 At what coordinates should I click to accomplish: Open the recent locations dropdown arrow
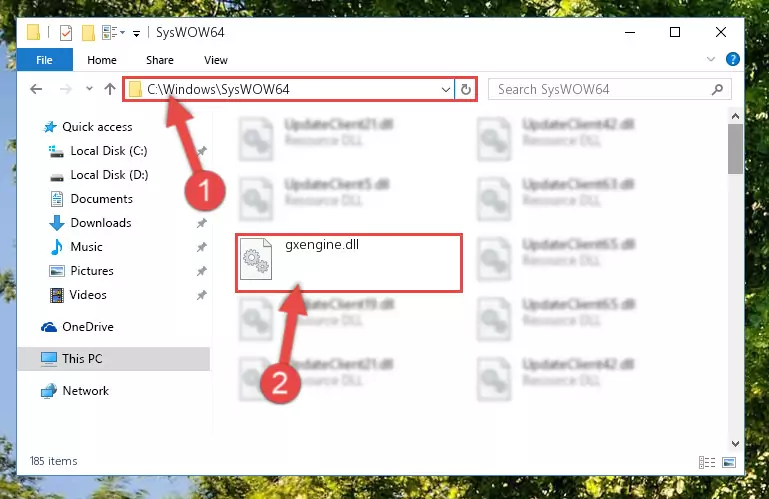[89, 89]
